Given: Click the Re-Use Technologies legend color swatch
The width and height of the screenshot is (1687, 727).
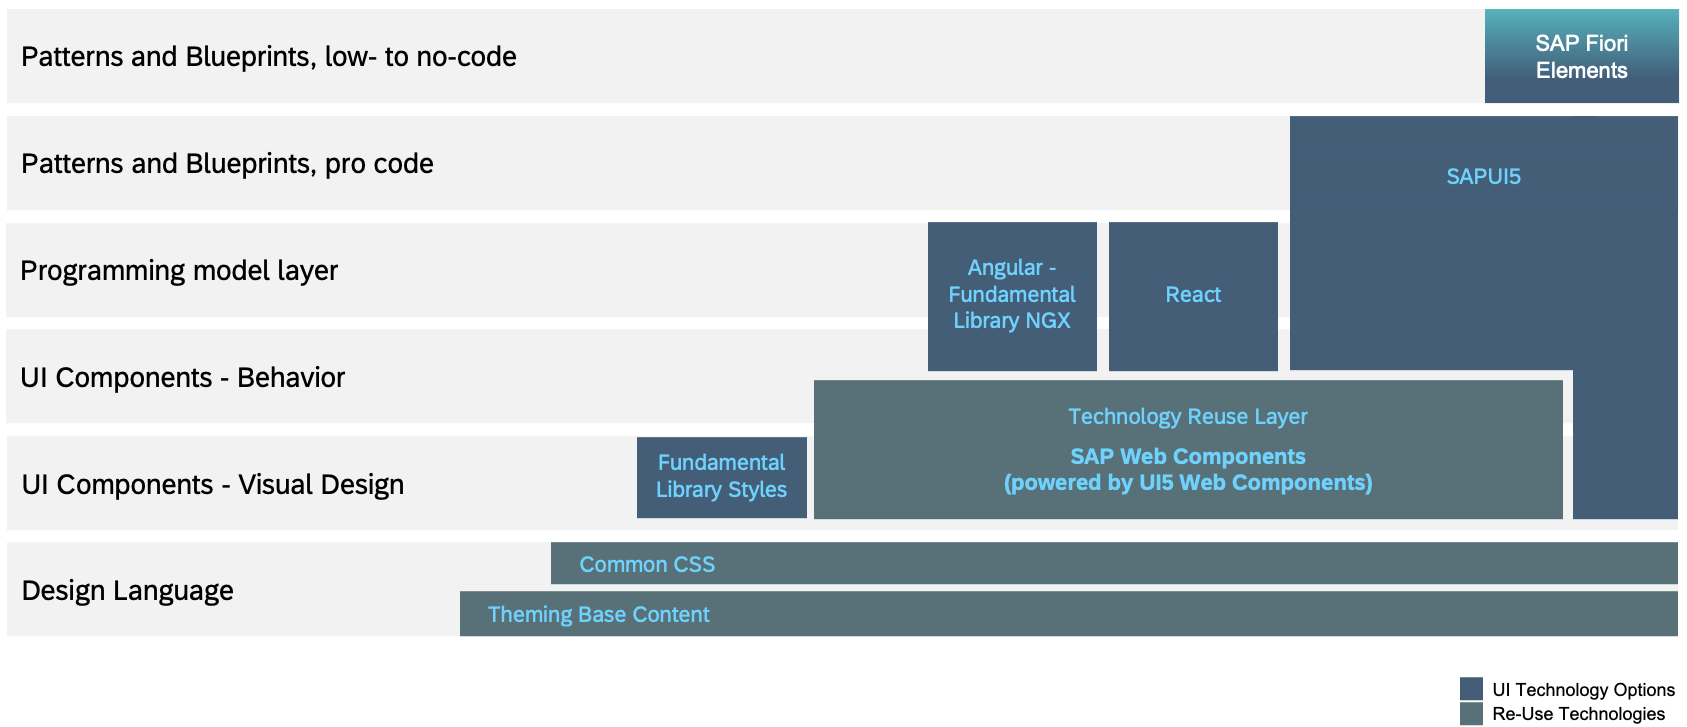Looking at the screenshot, I should point(1471,714).
